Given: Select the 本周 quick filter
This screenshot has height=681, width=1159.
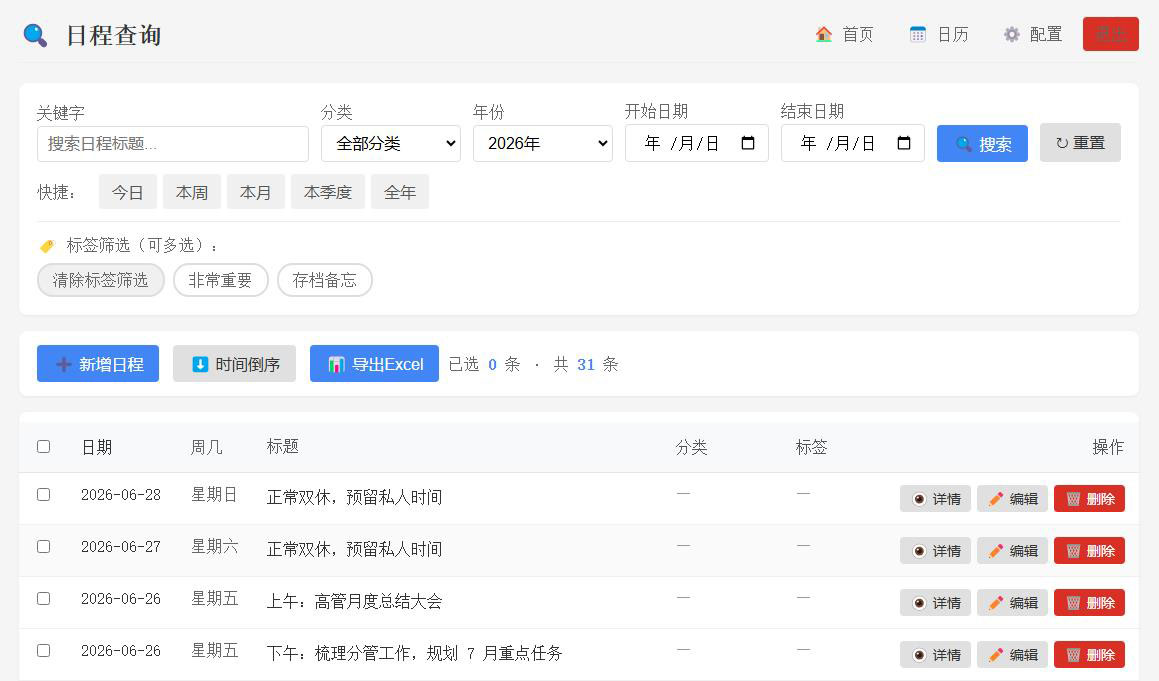Looking at the screenshot, I should point(191,192).
